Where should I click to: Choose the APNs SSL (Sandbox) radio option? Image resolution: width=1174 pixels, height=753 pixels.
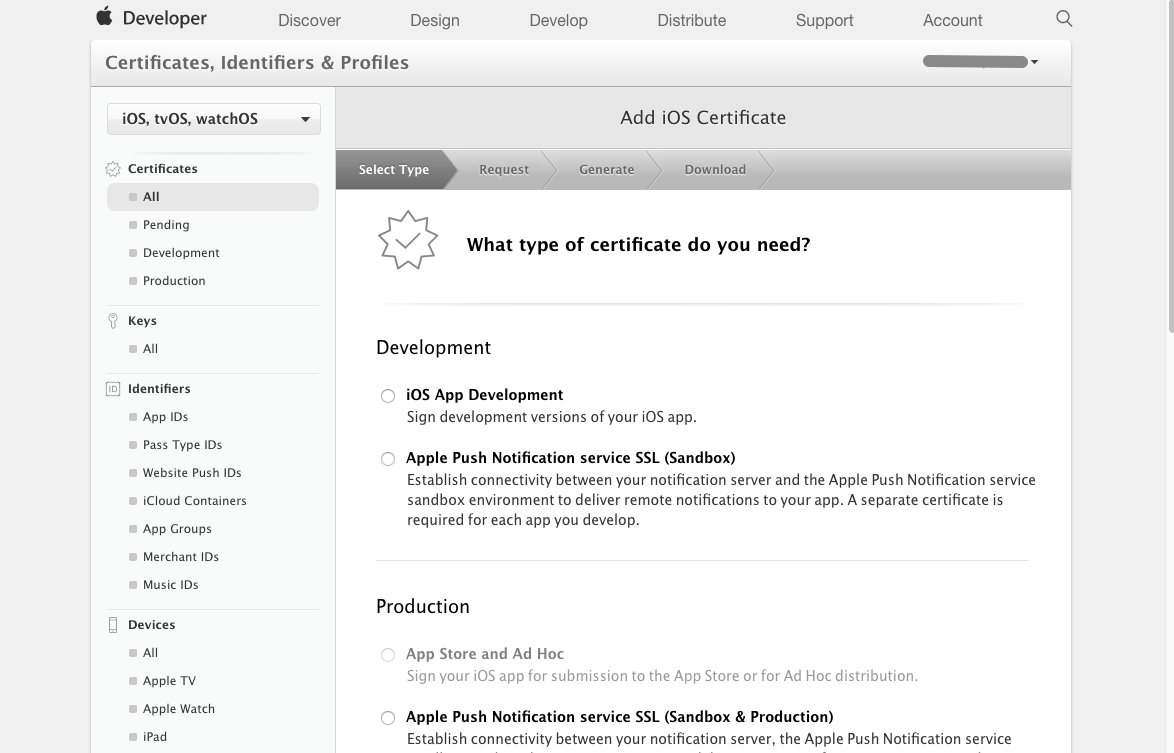pos(388,459)
